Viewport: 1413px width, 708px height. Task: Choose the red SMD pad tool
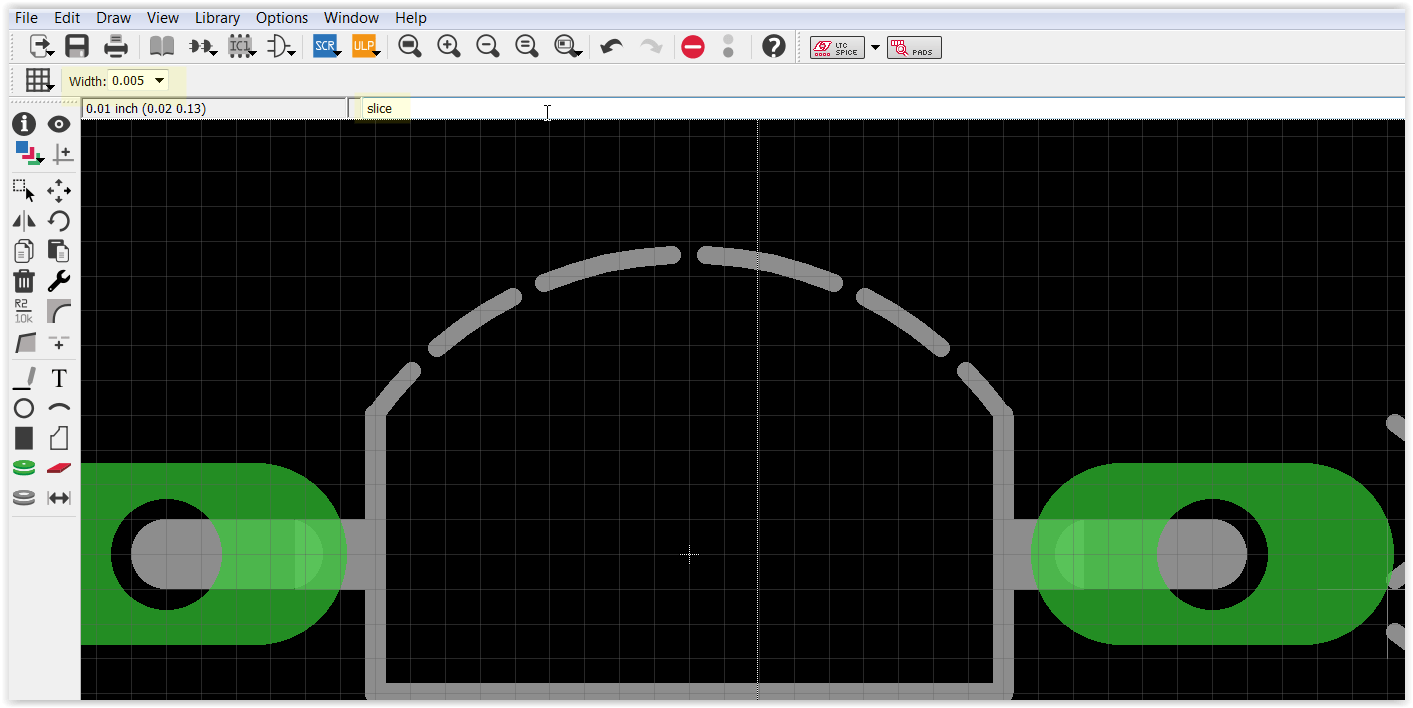click(58, 467)
